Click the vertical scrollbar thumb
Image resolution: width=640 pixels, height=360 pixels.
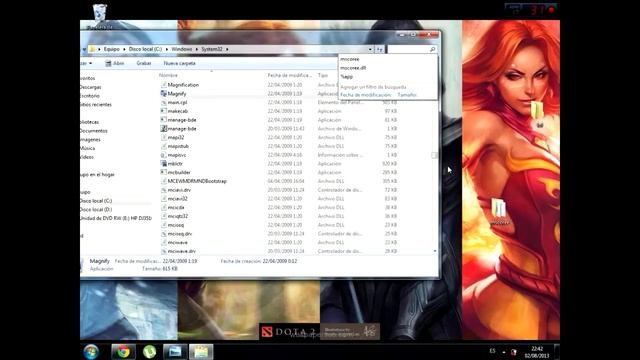pos(435,155)
